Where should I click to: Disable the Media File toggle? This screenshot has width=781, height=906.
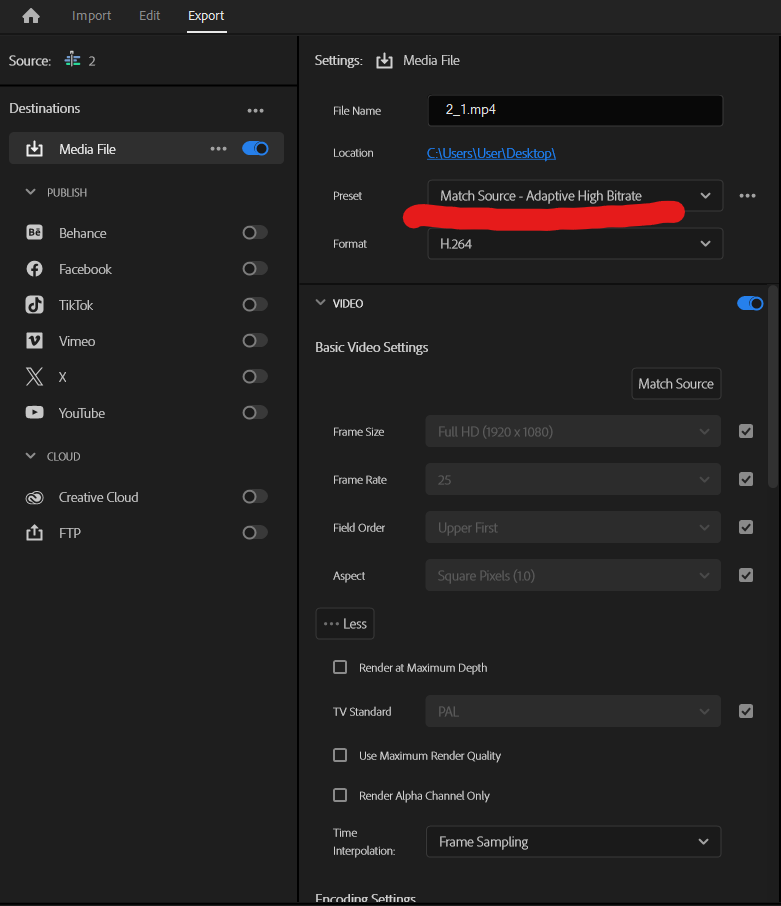[256, 147]
